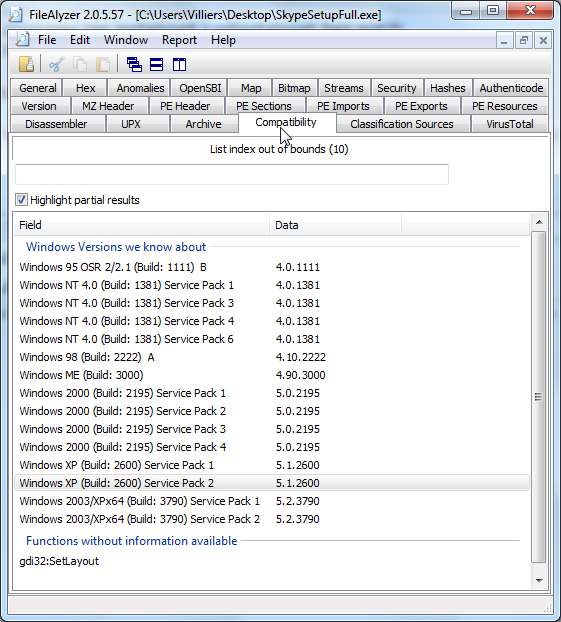Viewport: 561px width, 622px height.
Task: Click the open file toolbar icon
Action: 26,64
